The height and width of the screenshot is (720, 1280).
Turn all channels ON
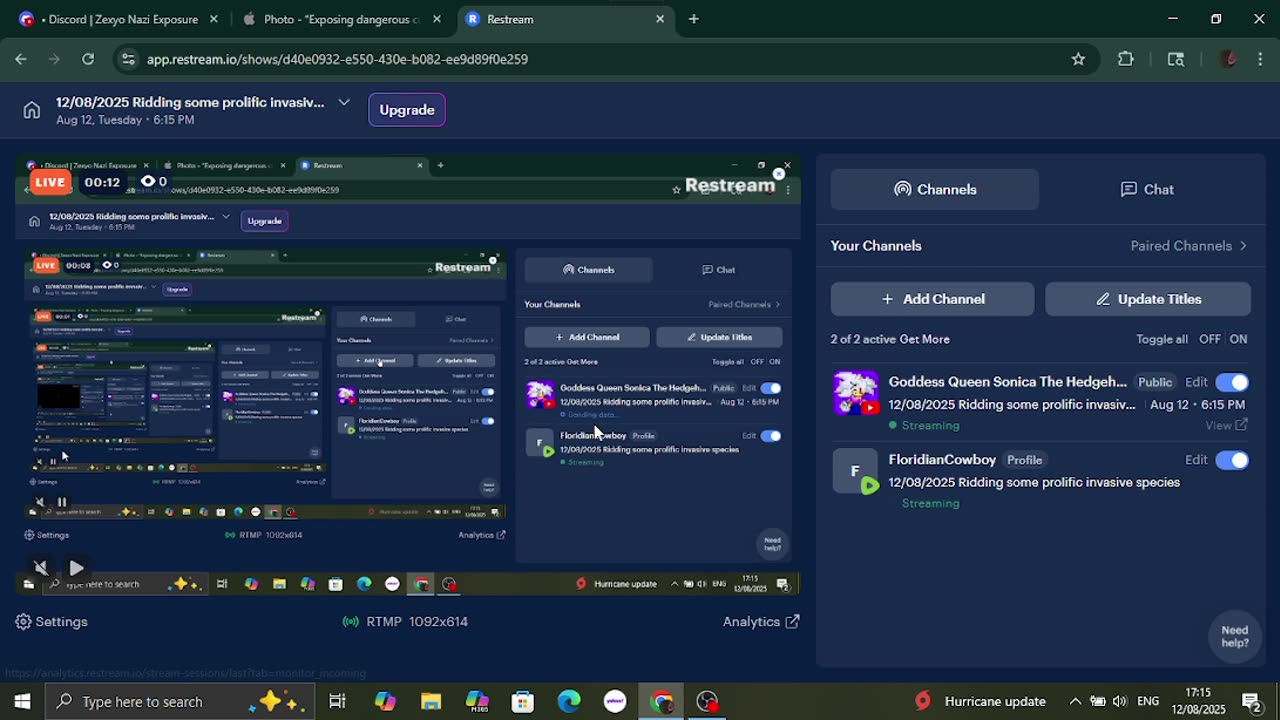pyautogui.click(x=1238, y=339)
